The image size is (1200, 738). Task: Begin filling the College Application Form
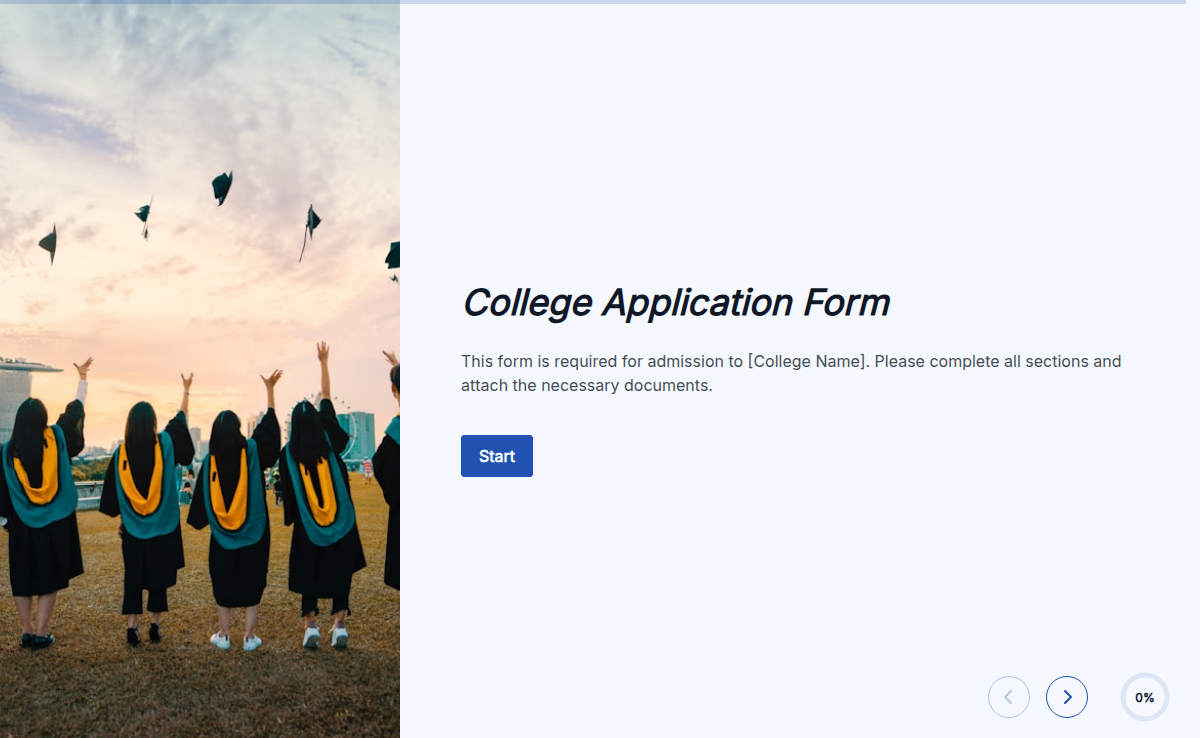[x=497, y=455]
